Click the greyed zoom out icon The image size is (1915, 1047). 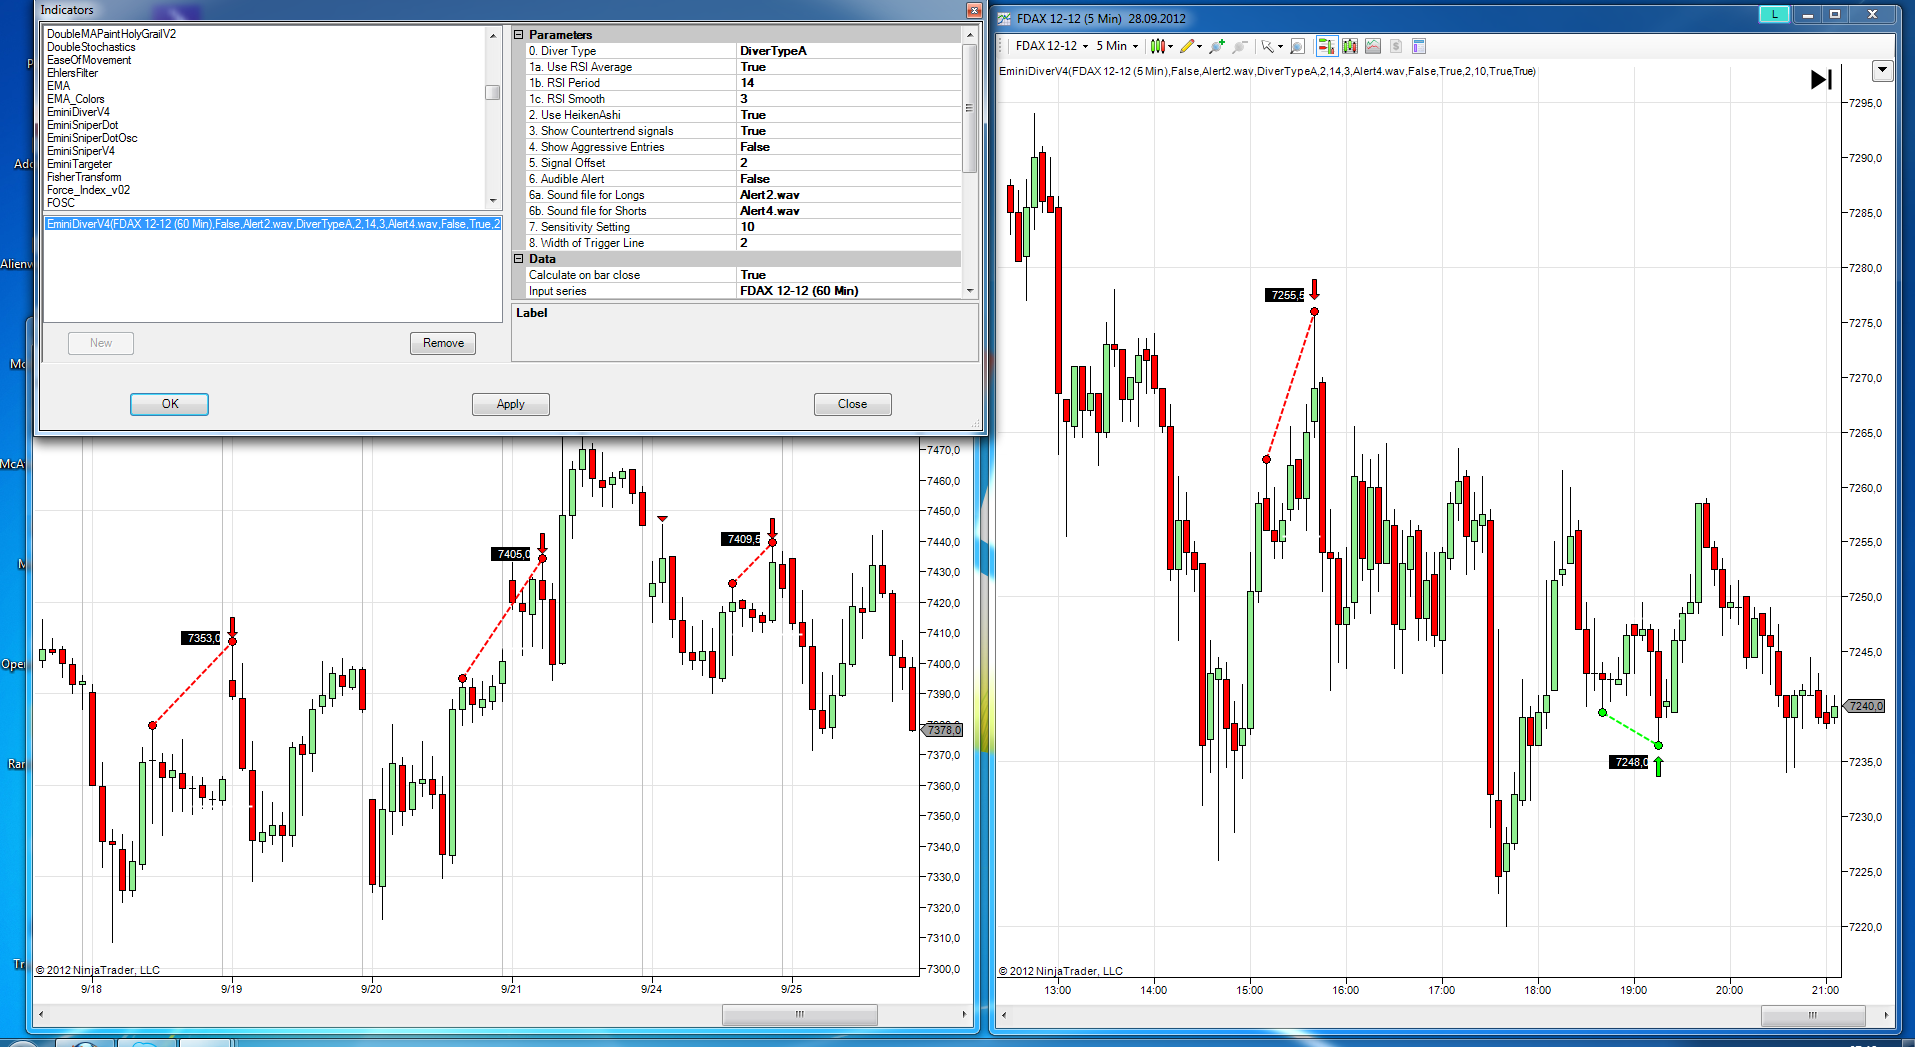point(1240,46)
